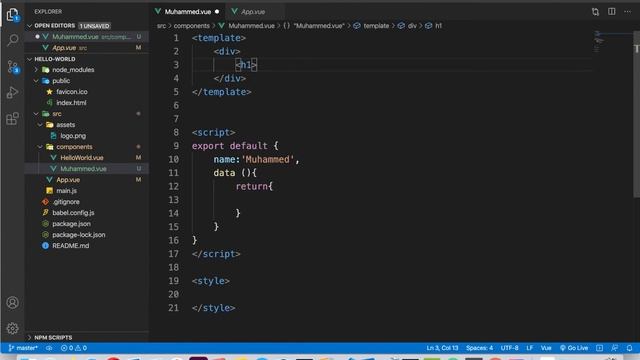
Task: Click the Open Changes icon in editor toolbar
Action: [596, 12]
